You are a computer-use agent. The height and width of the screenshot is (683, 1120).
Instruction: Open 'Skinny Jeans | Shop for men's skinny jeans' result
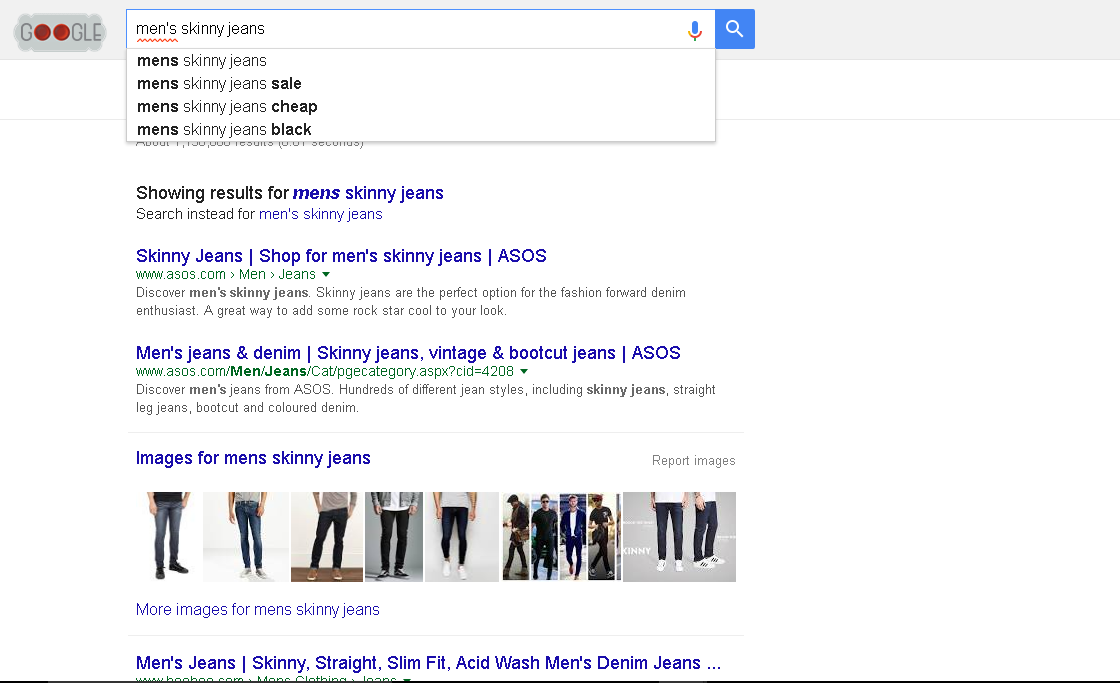(341, 256)
